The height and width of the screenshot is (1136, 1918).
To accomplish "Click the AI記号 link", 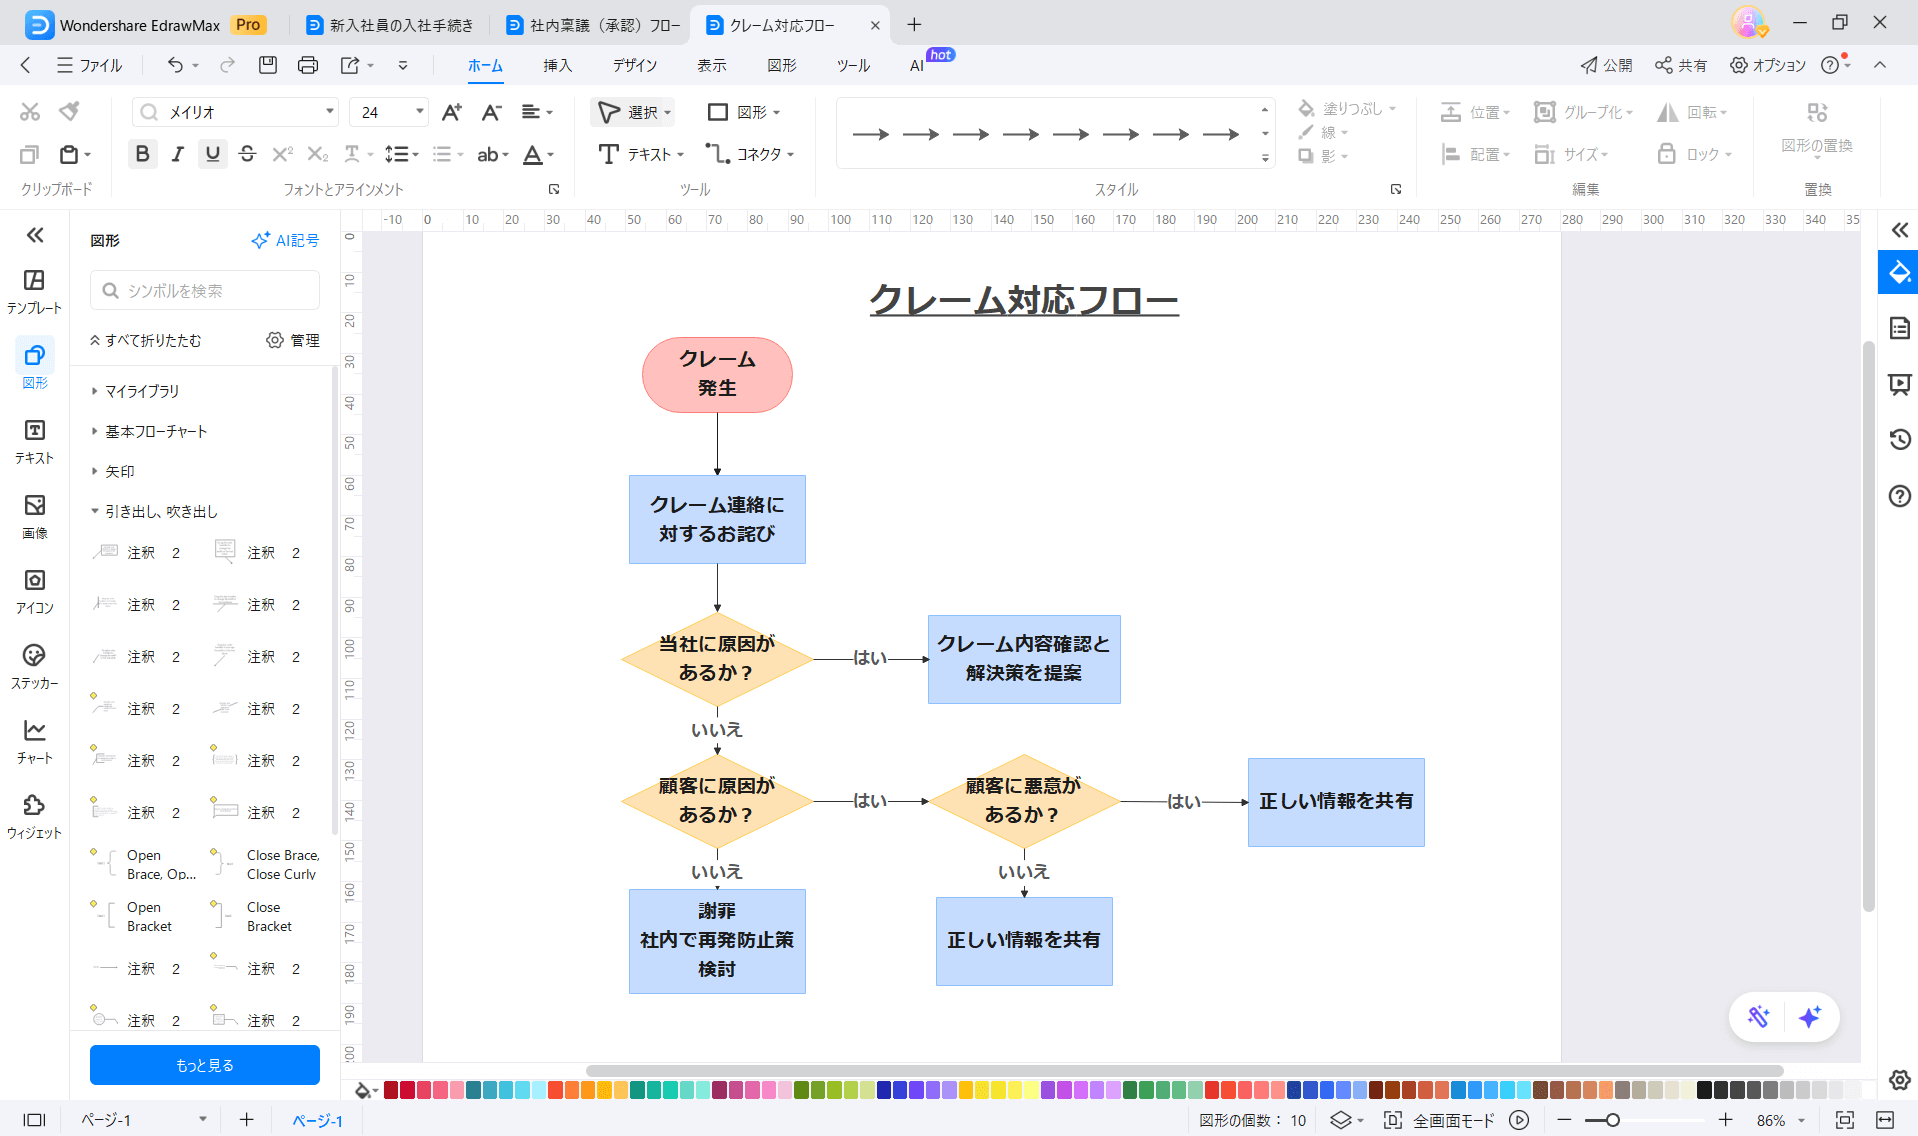I will click(285, 240).
